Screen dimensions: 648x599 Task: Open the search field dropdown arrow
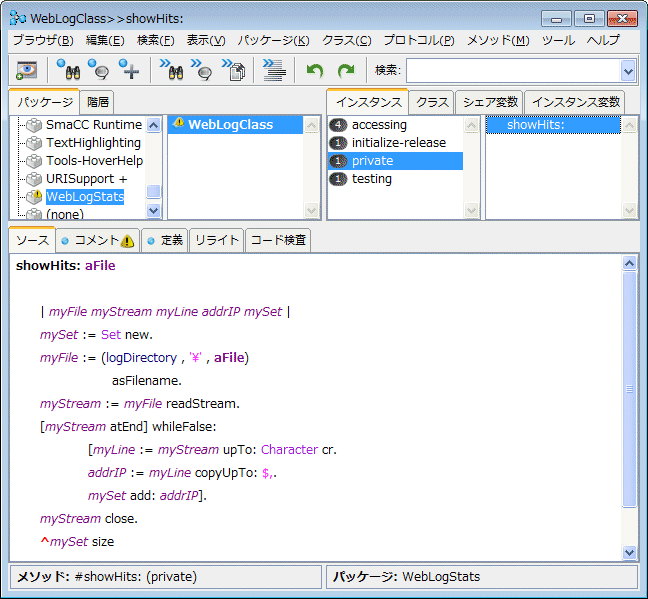628,70
